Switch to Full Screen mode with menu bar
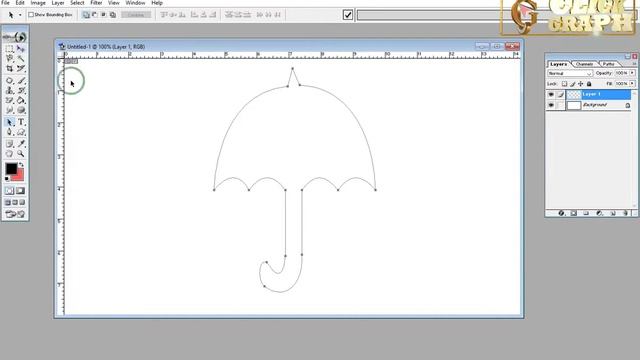The width and height of the screenshot is (640, 360). tap(15, 202)
